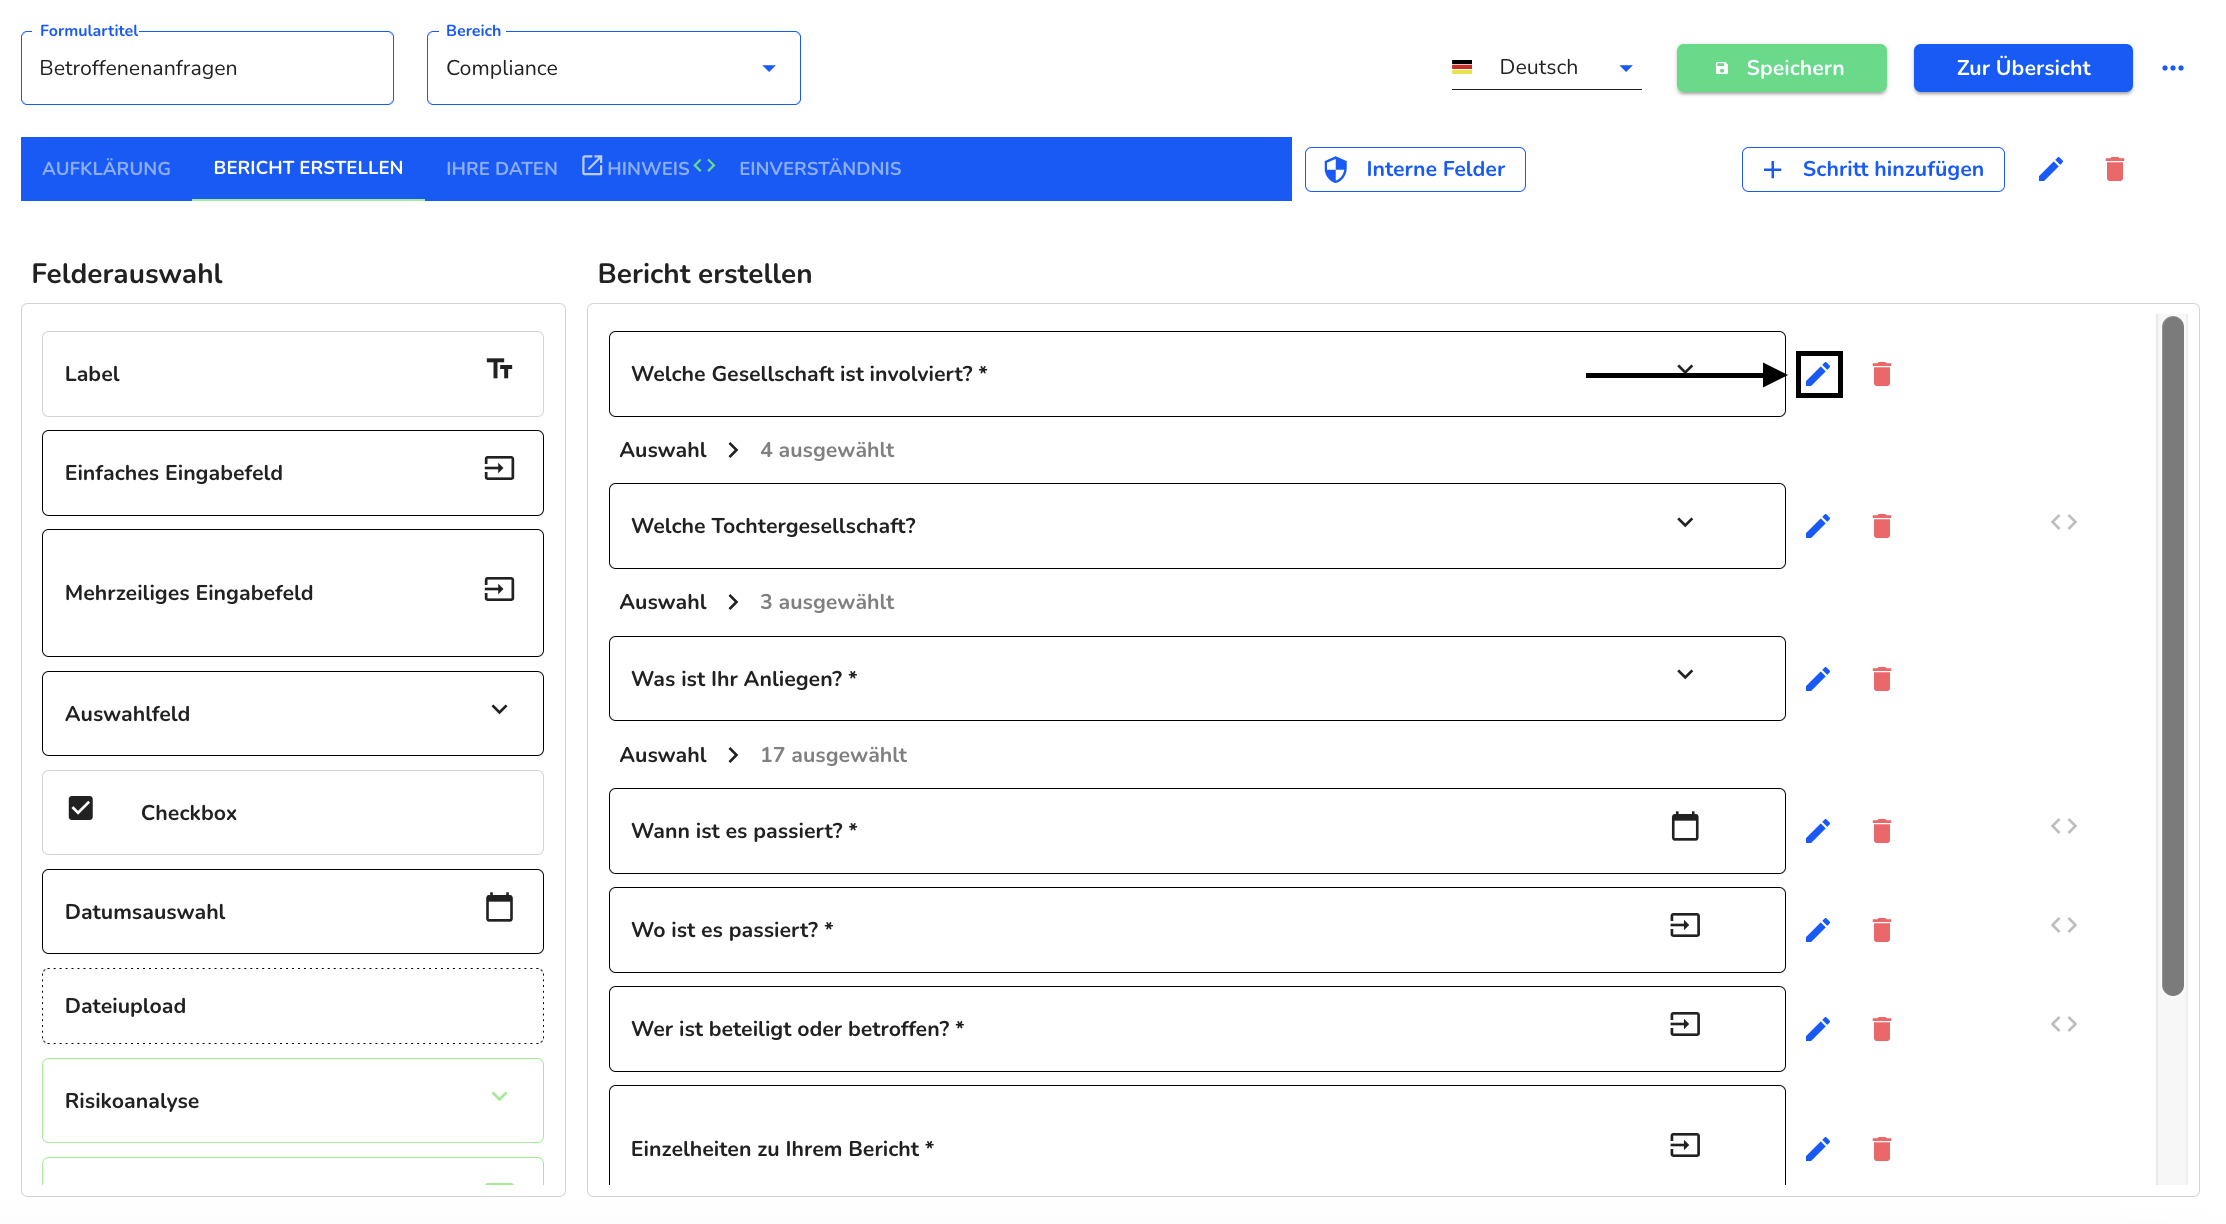Click the green Speichern button

pyautogui.click(x=1781, y=68)
